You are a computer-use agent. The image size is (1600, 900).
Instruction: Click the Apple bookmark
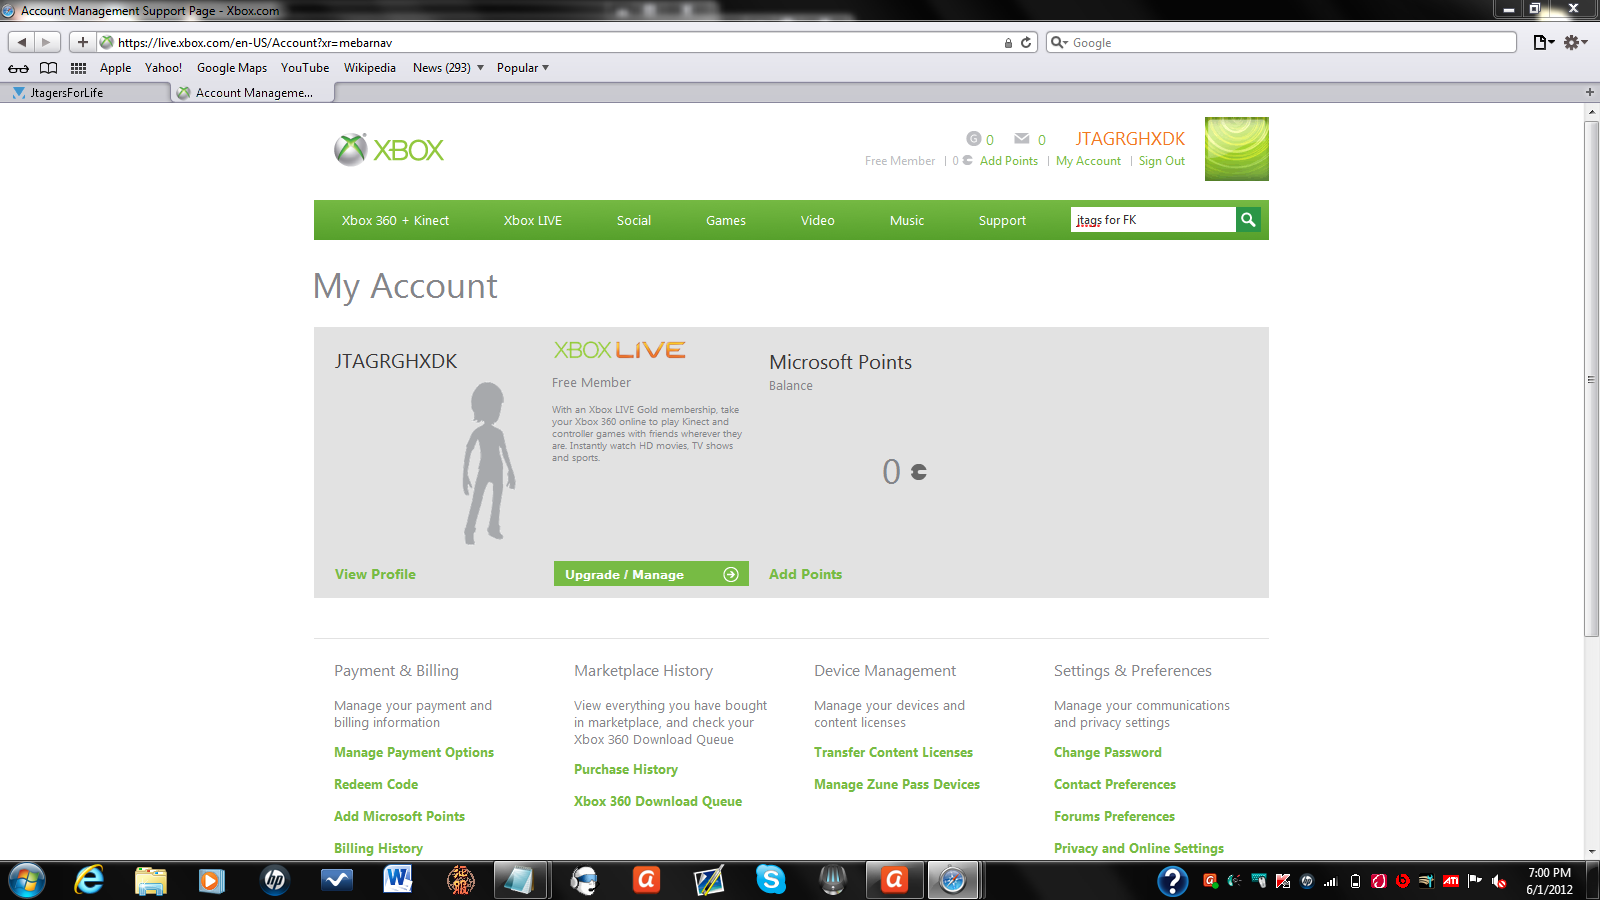[x=115, y=68]
